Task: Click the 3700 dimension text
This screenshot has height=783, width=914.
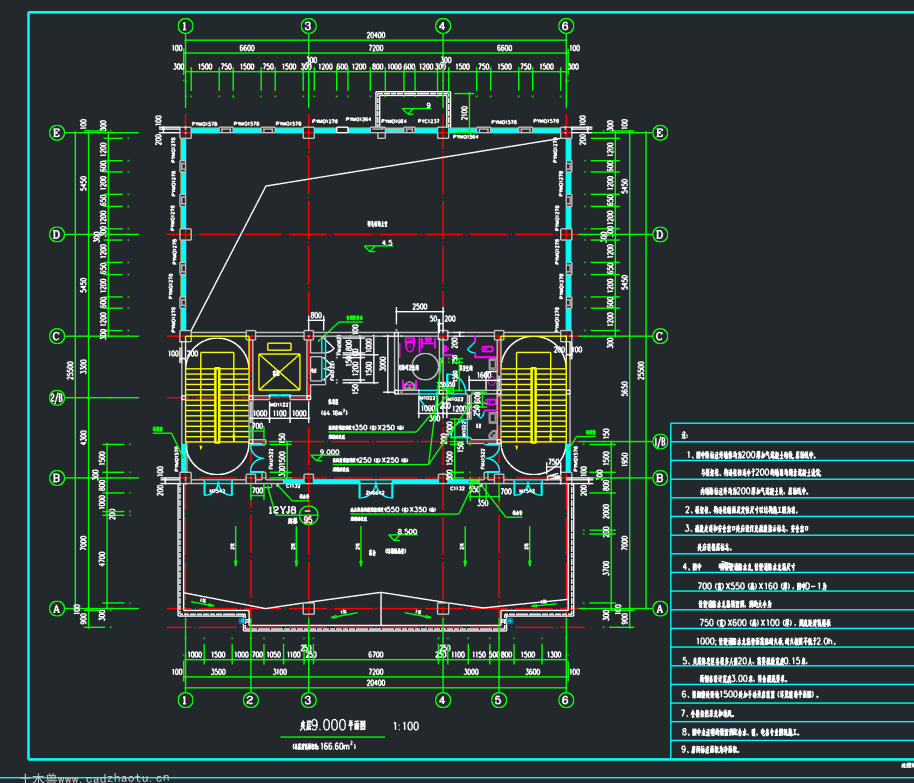Action: click(606, 567)
